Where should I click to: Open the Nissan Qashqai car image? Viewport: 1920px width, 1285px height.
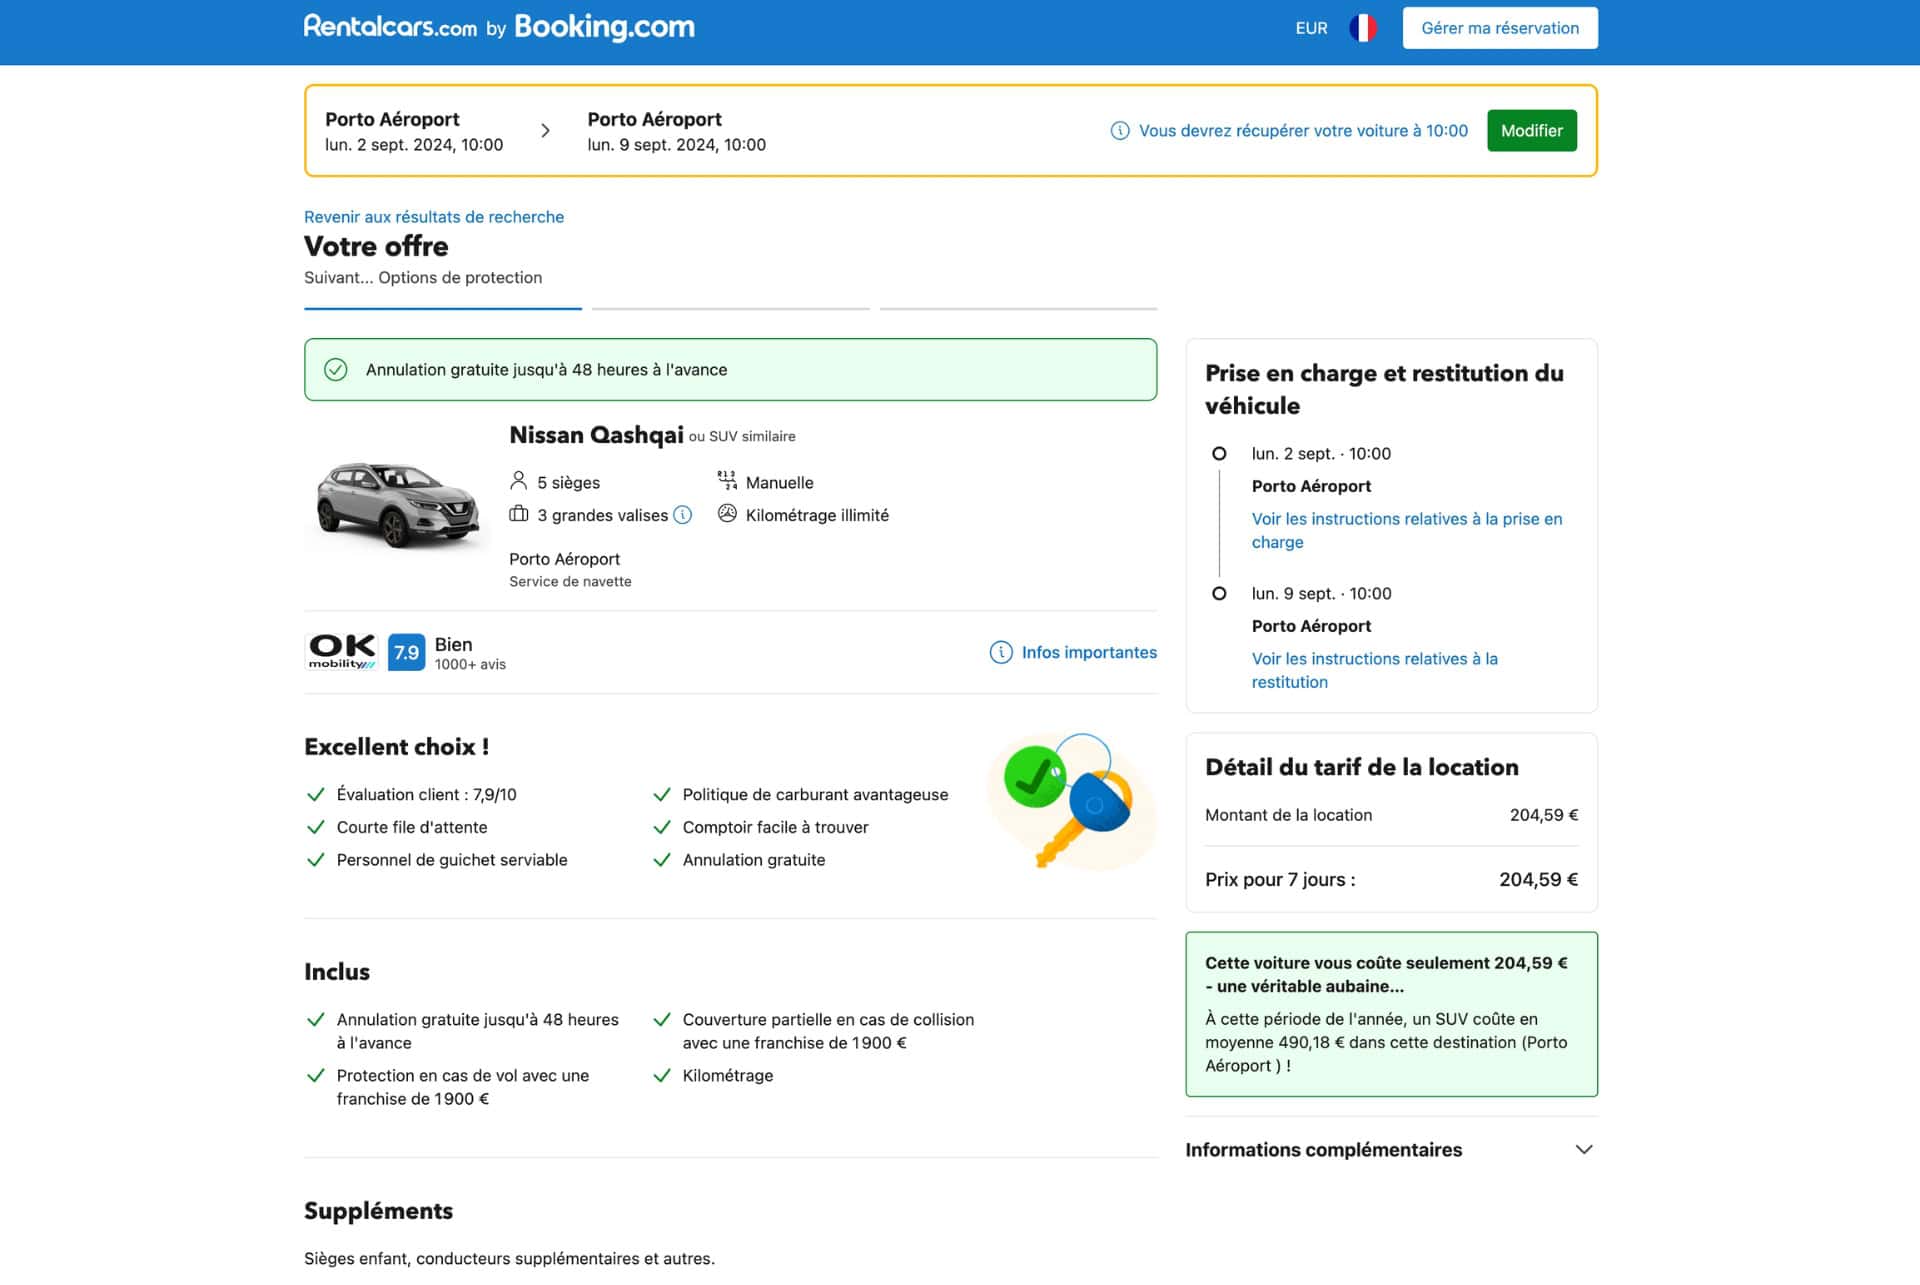397,505
